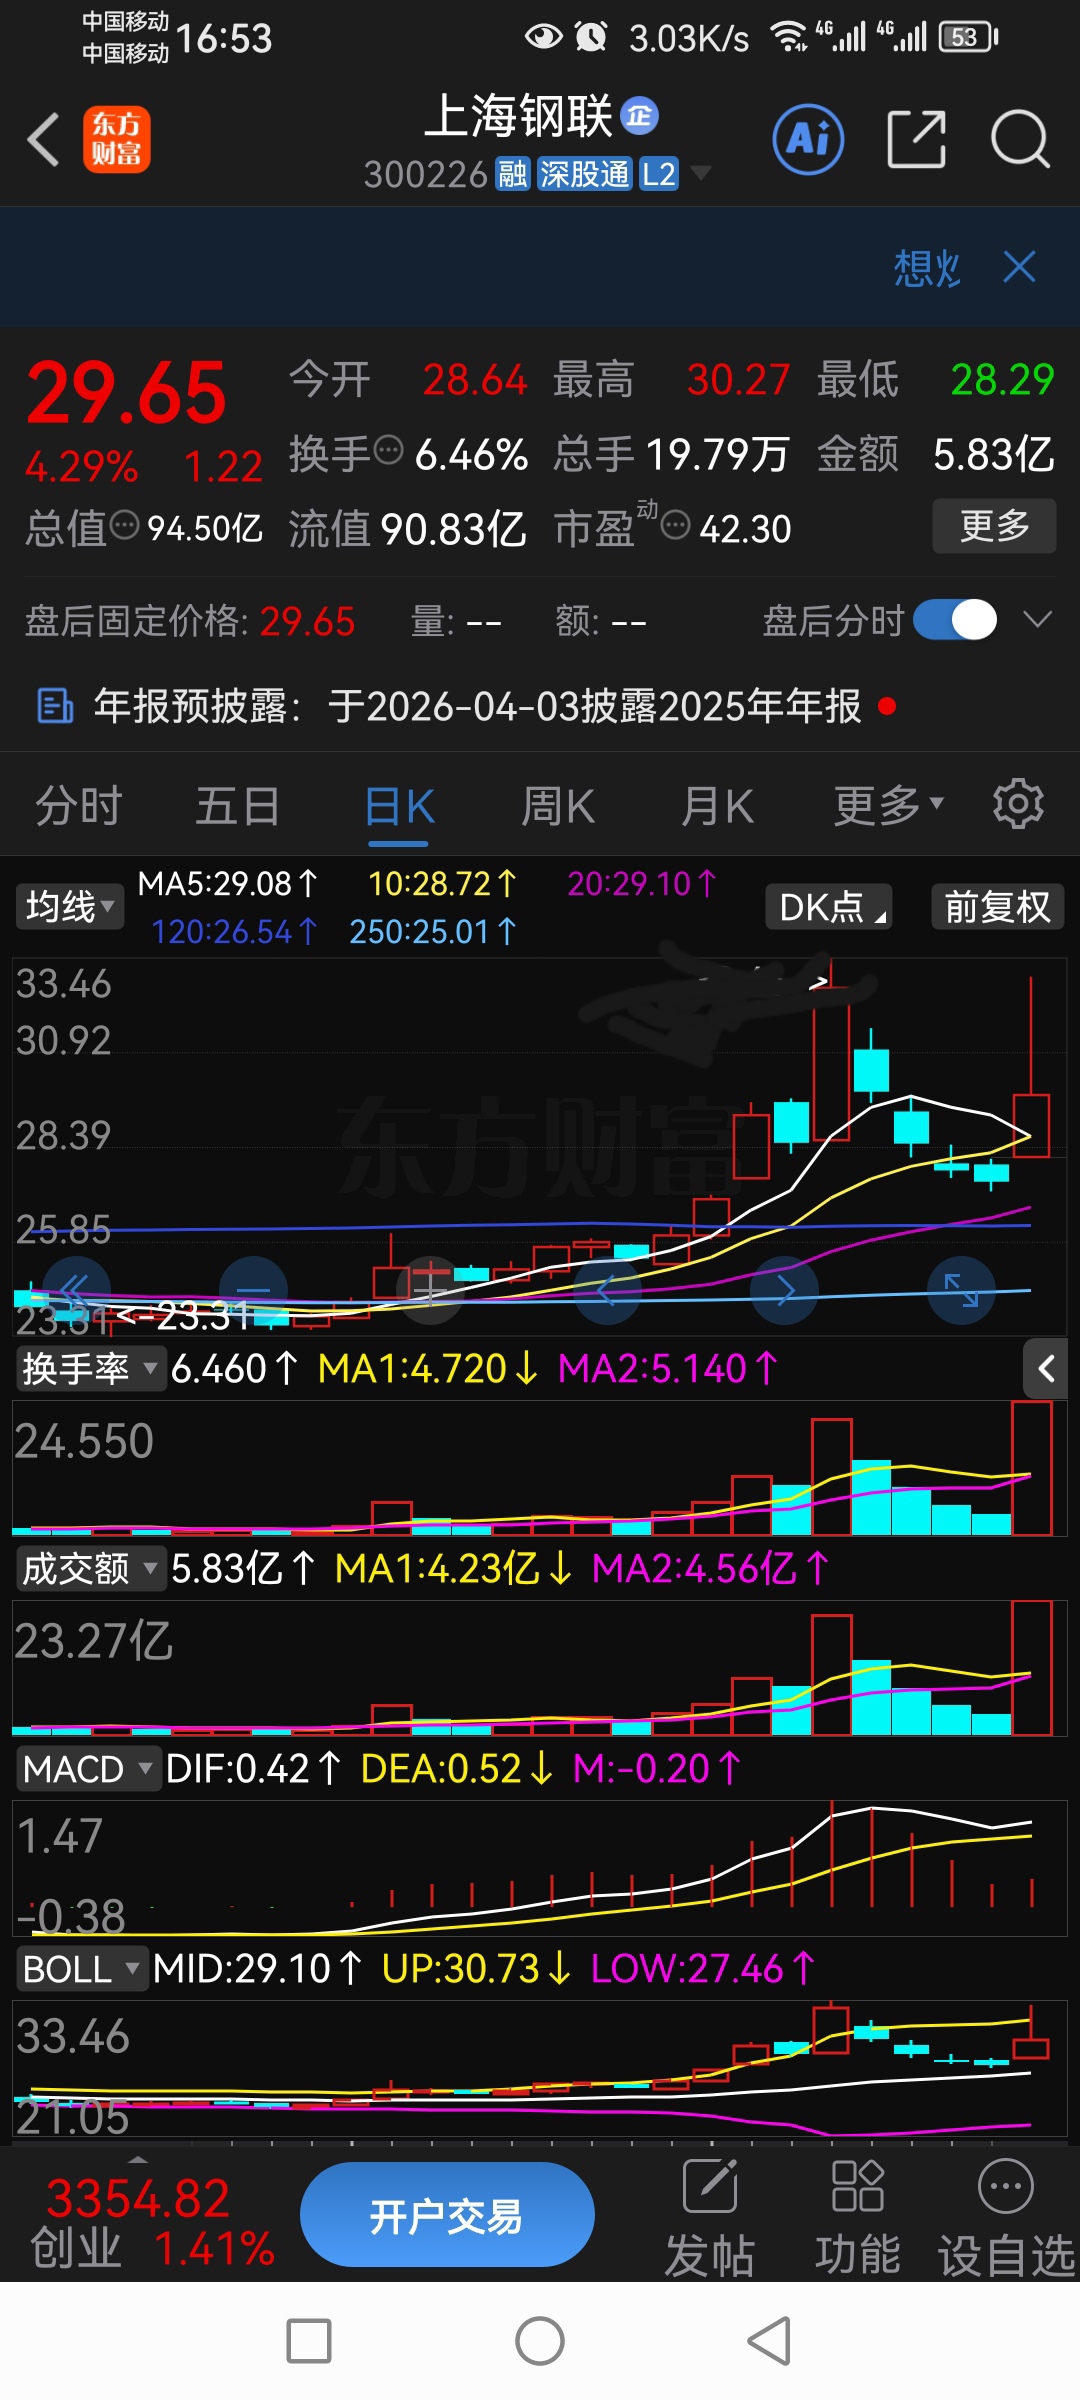Viewport: 1080px width, 2400px height.
Task: Step chart back with left arrow button
Action: coord(607,1291)
